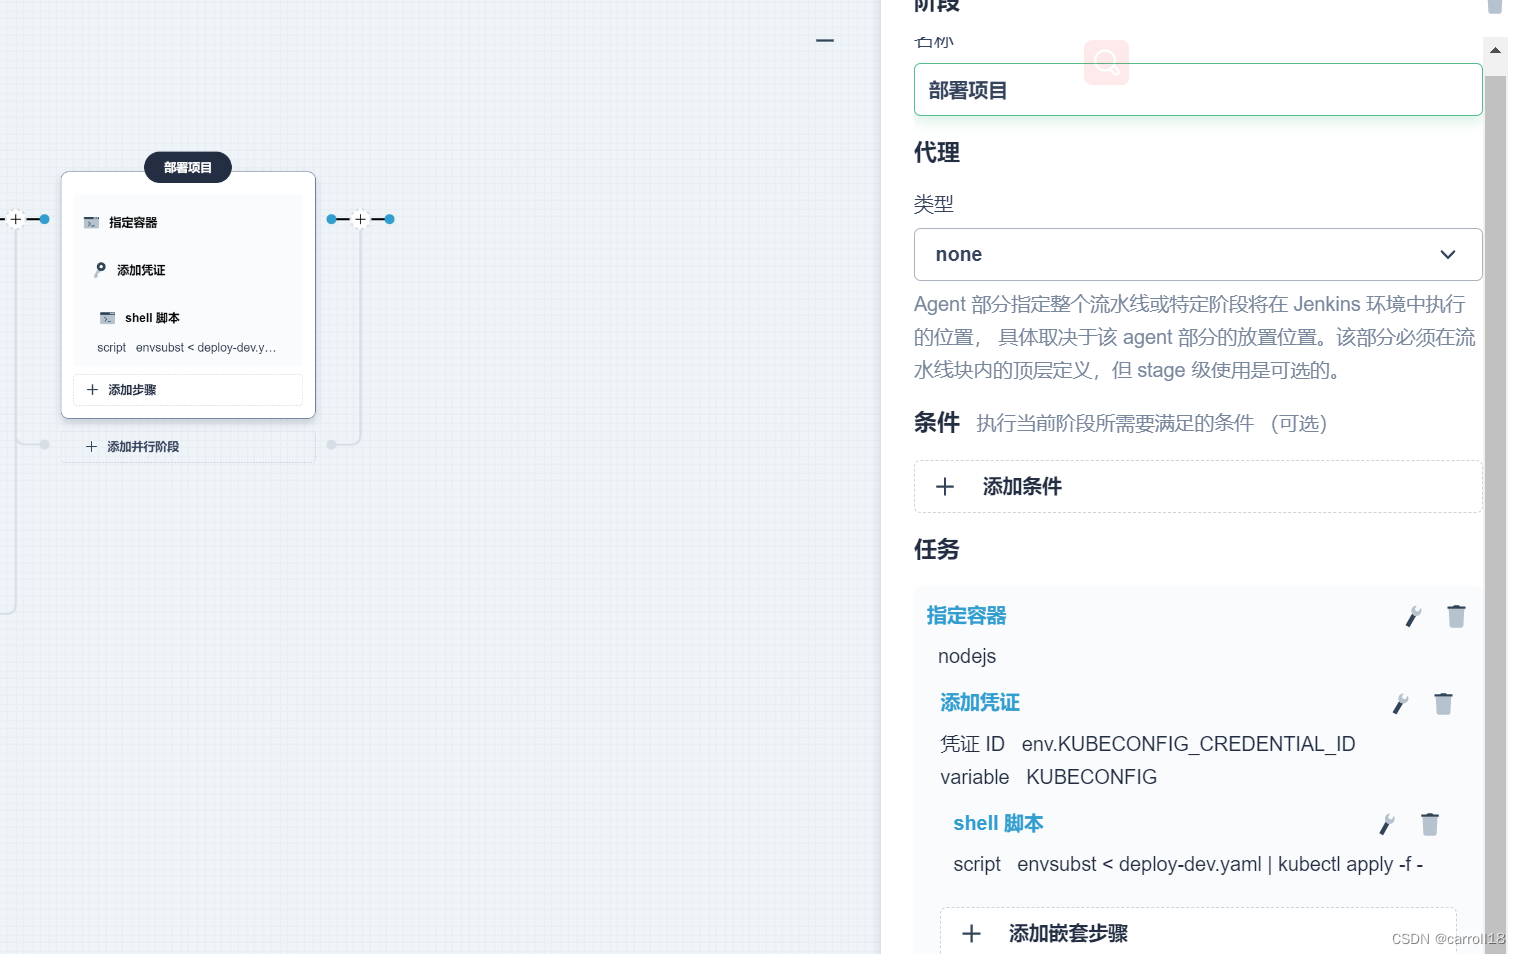The image size is (1521, 954).
Task: Delete the 添加凭证 task with trash icon
Action: 1443,703
